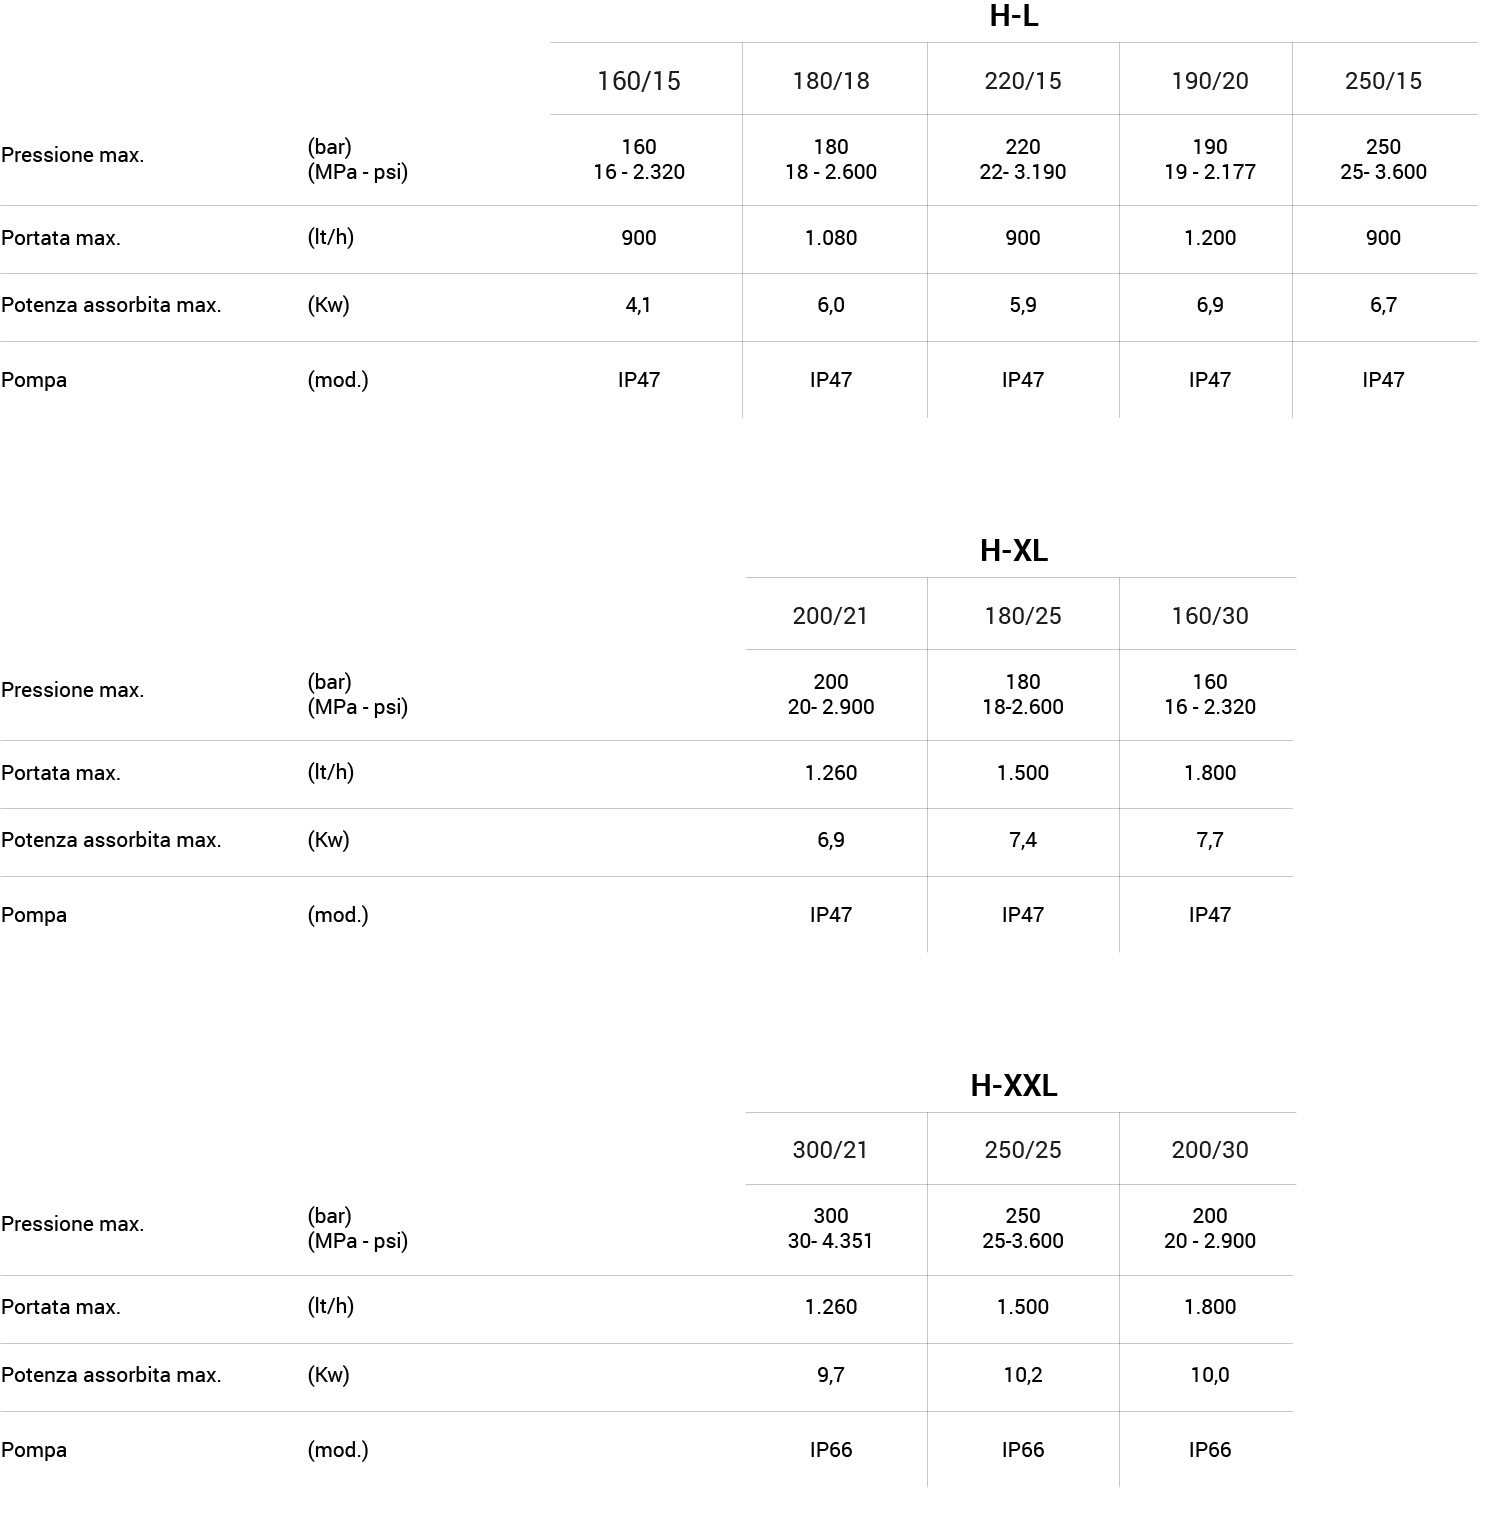This screenshot has width=1485, height=1538.
Task: Select the 200/21 model column header
Action: [x=830, y=616]
